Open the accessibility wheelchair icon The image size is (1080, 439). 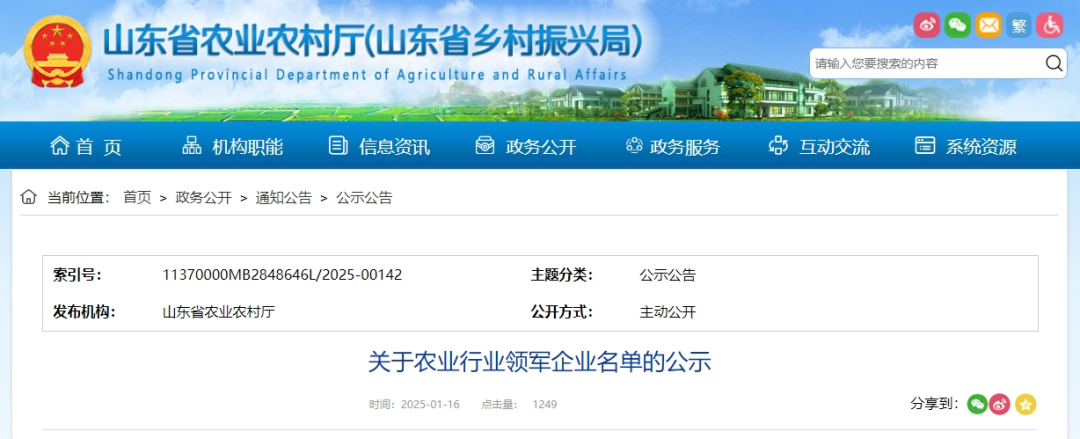[x=1050, y=25]
